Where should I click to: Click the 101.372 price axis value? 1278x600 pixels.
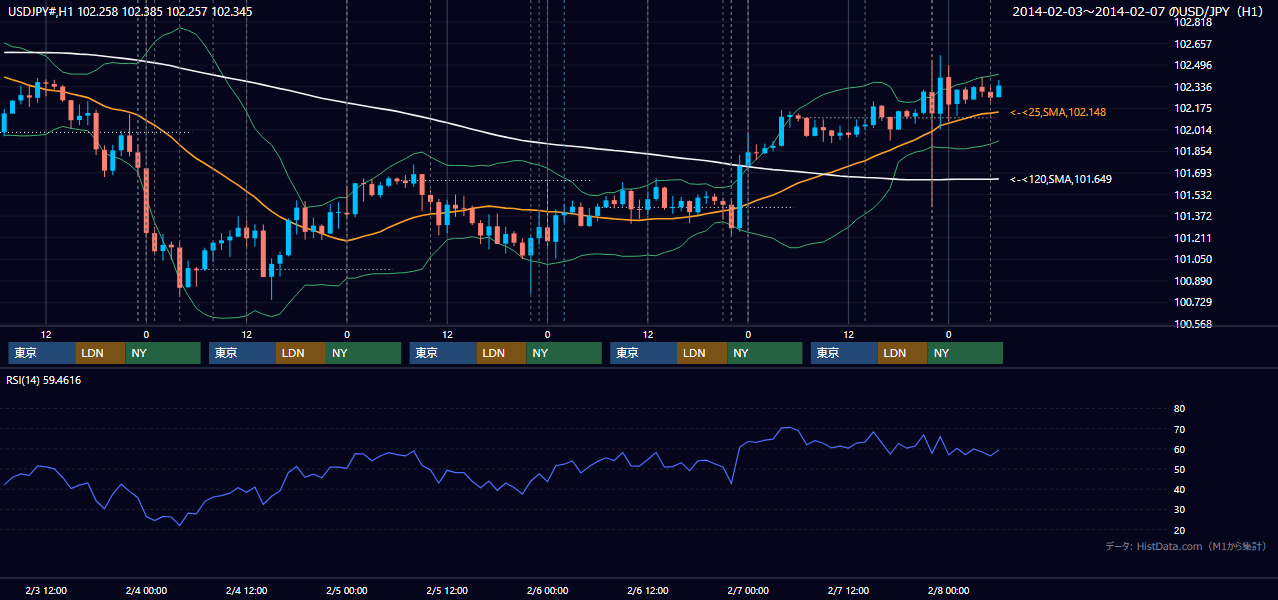point(1192,216)
